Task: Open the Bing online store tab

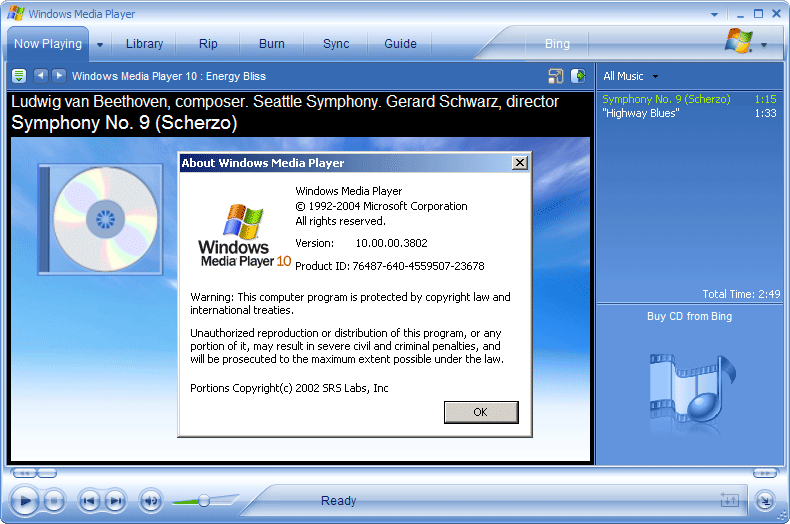Action: pos(557,44)
